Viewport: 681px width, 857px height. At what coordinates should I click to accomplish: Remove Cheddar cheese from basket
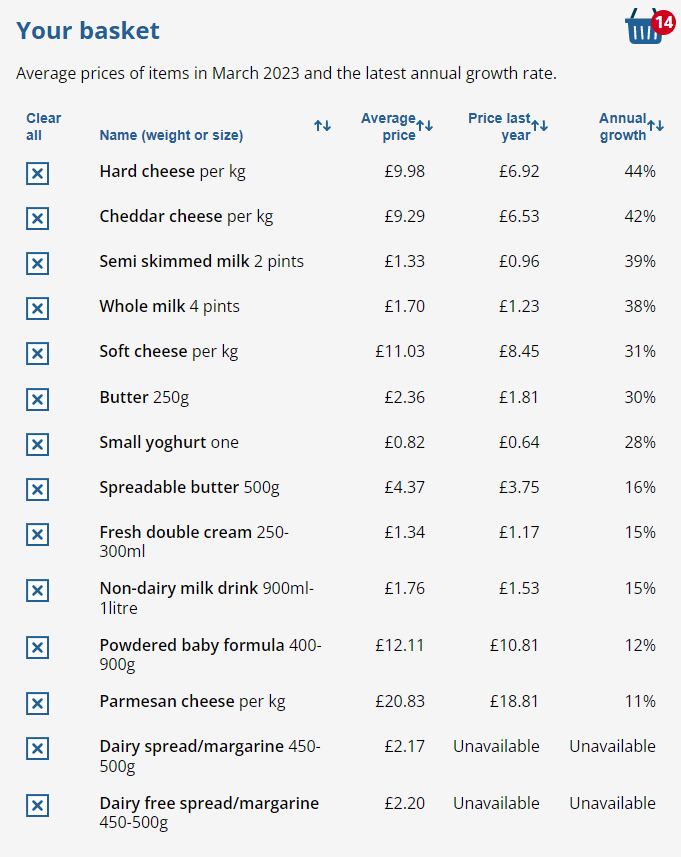(37, 219)
